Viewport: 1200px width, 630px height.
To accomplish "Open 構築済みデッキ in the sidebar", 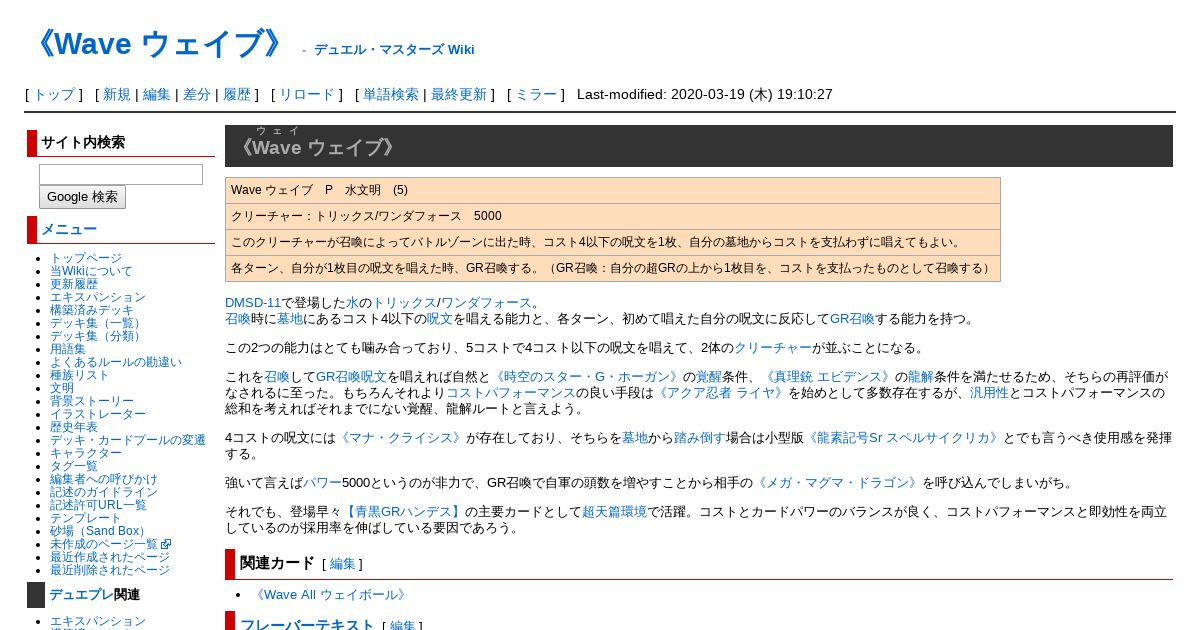I will click(x=92, y=310).
